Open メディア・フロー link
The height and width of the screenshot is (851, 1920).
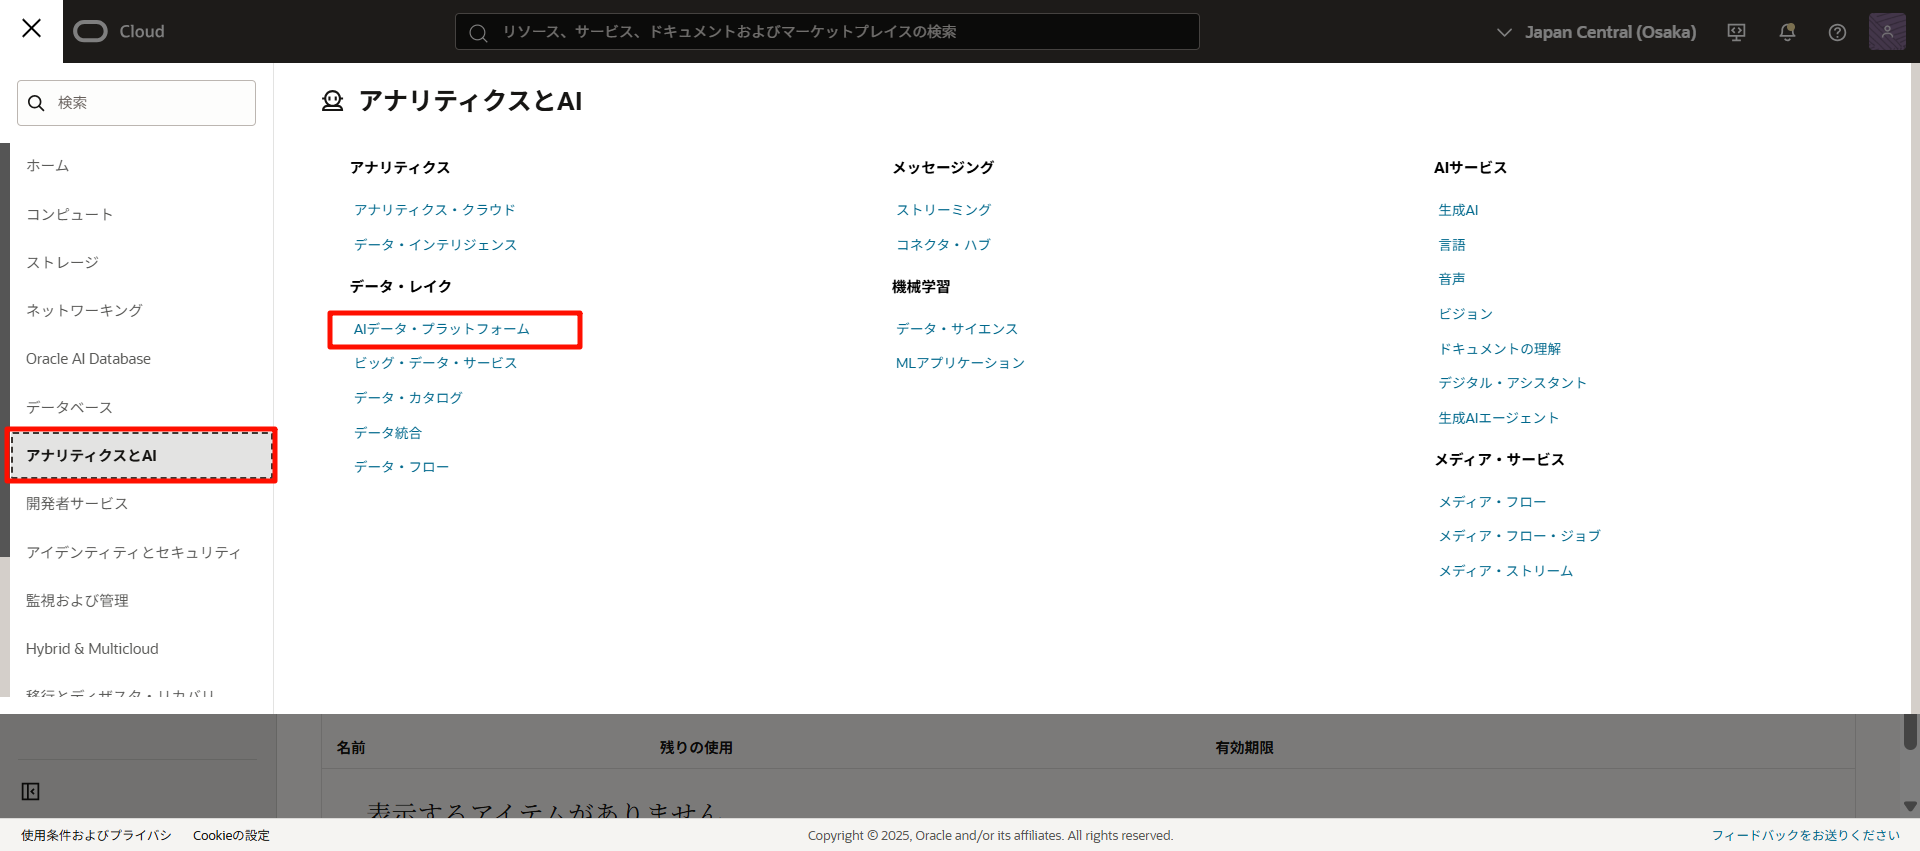click(x=1492, y=502)
